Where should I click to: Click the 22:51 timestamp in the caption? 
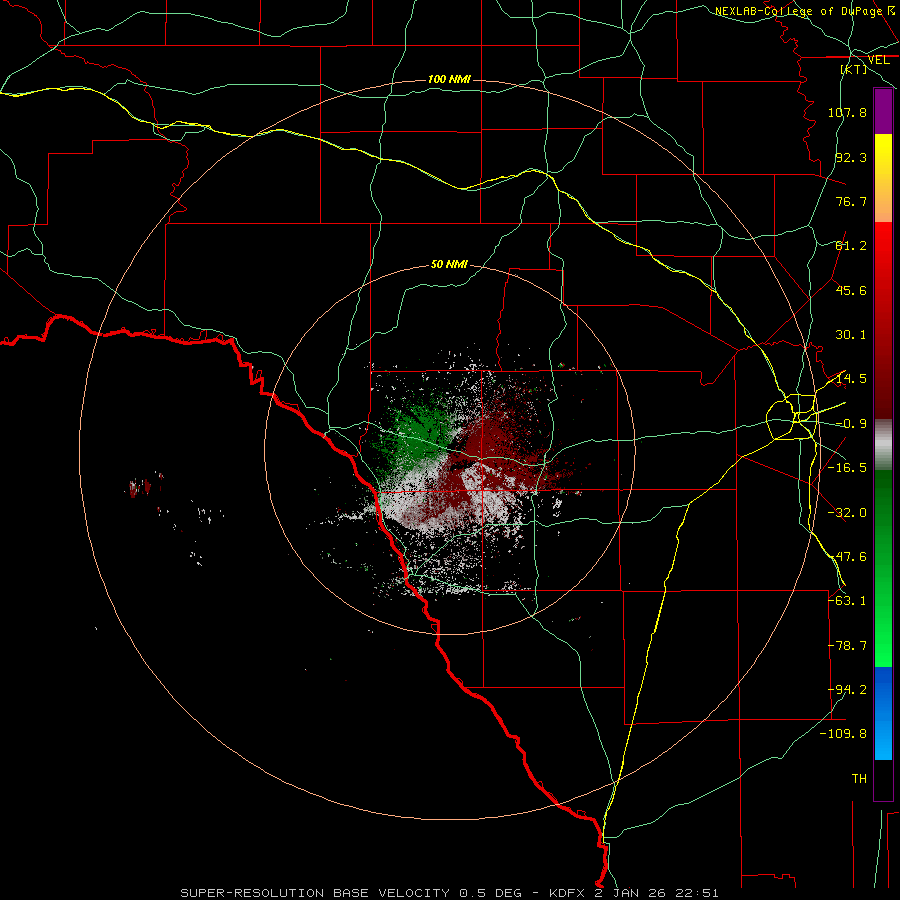click(x=697, y=893)
